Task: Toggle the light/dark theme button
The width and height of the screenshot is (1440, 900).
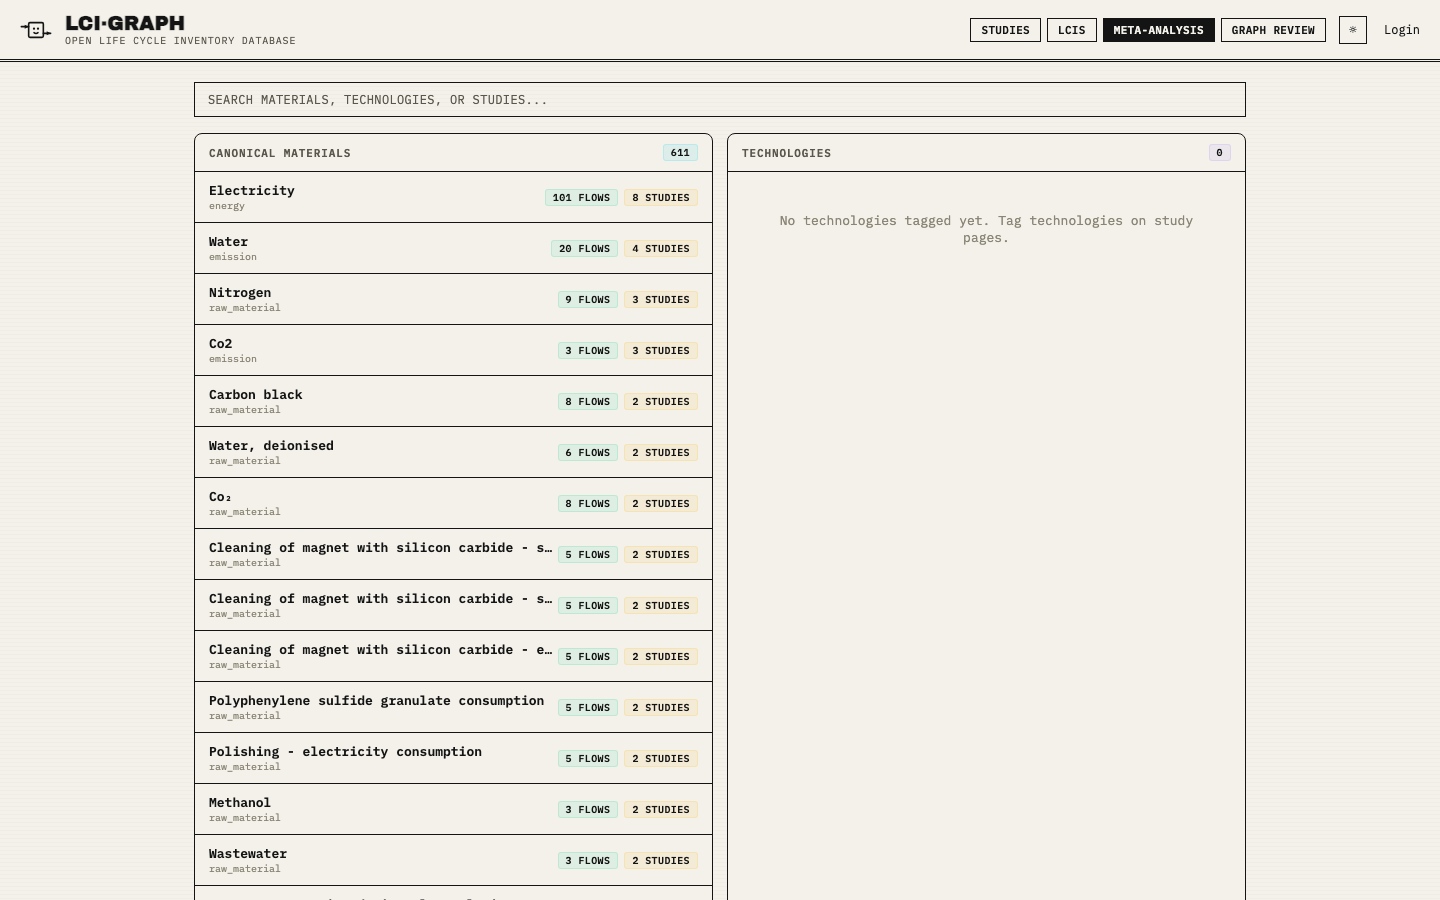Action: [x=1353, y=30]
